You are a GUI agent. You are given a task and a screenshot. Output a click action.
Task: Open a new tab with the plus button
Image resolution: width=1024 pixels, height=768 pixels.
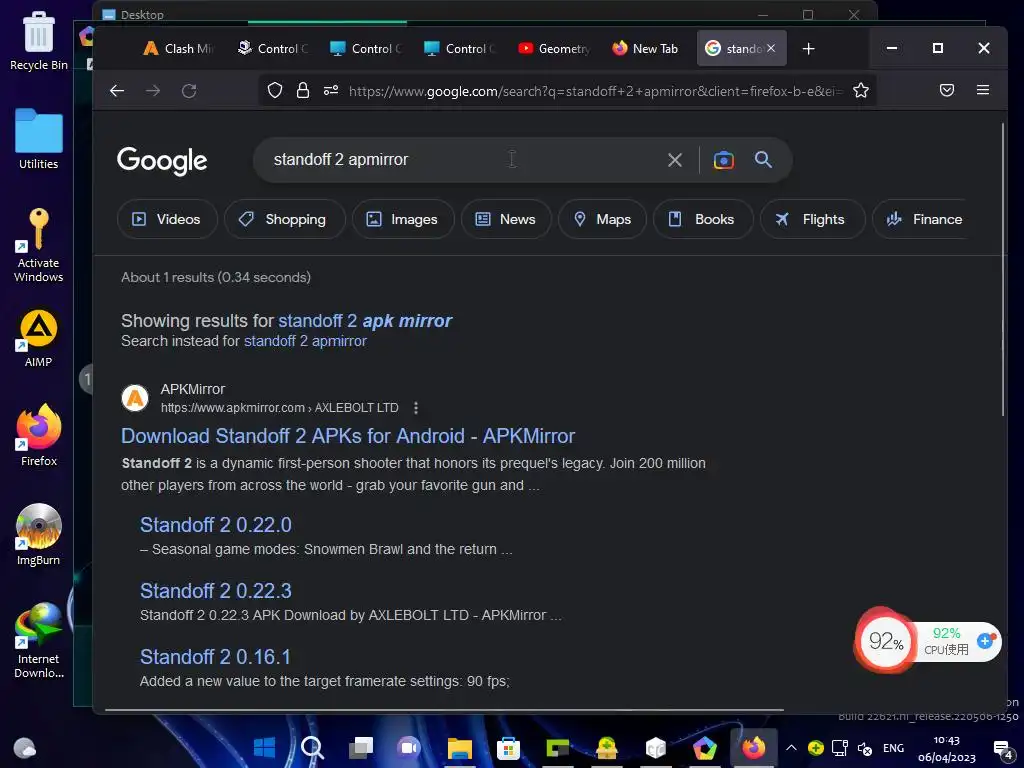[808, 48]
